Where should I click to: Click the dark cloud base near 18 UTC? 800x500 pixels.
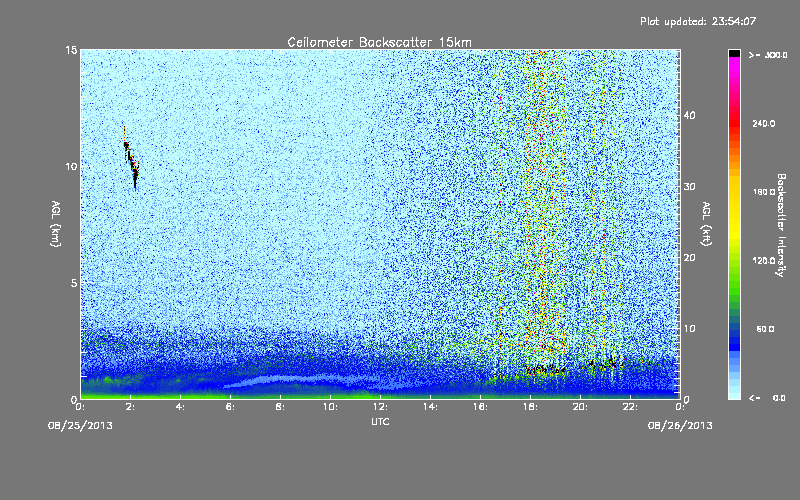[545, 368]
